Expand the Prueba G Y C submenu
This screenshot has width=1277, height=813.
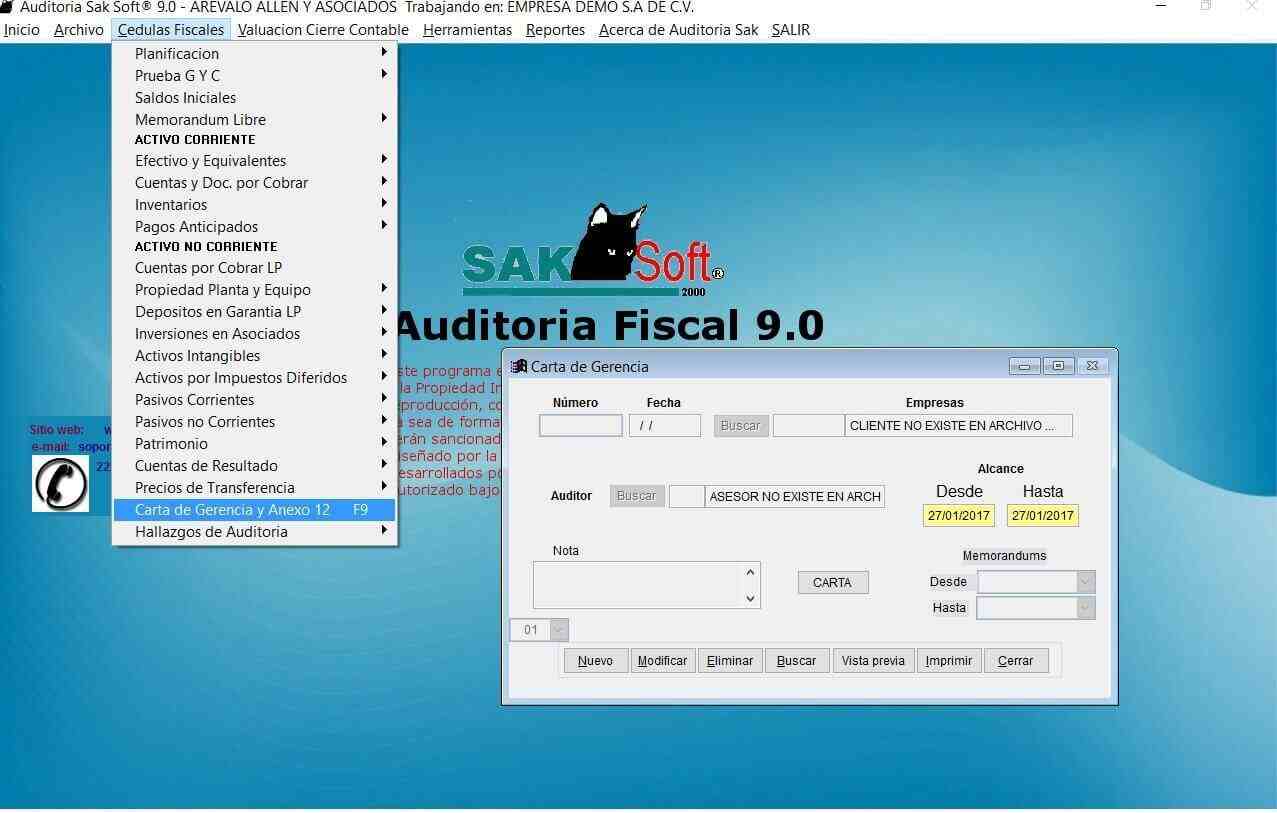point(255,76)
